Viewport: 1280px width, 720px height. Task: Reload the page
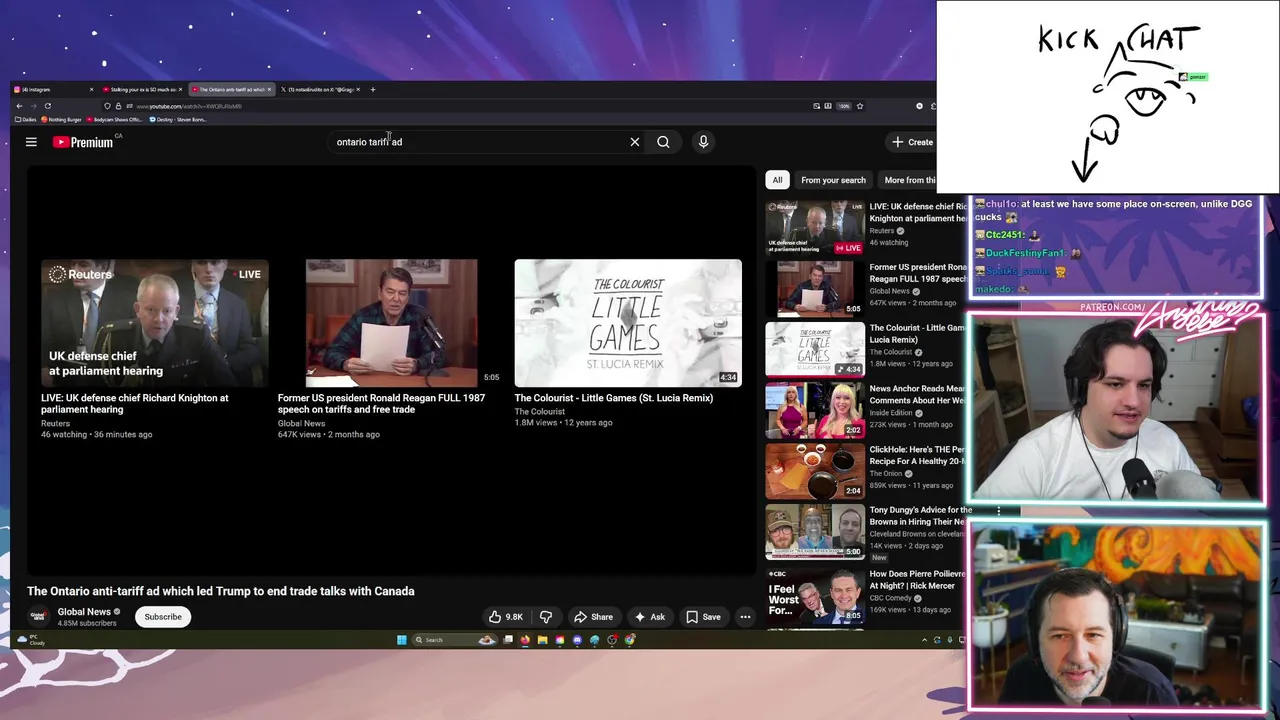(47, 106)
